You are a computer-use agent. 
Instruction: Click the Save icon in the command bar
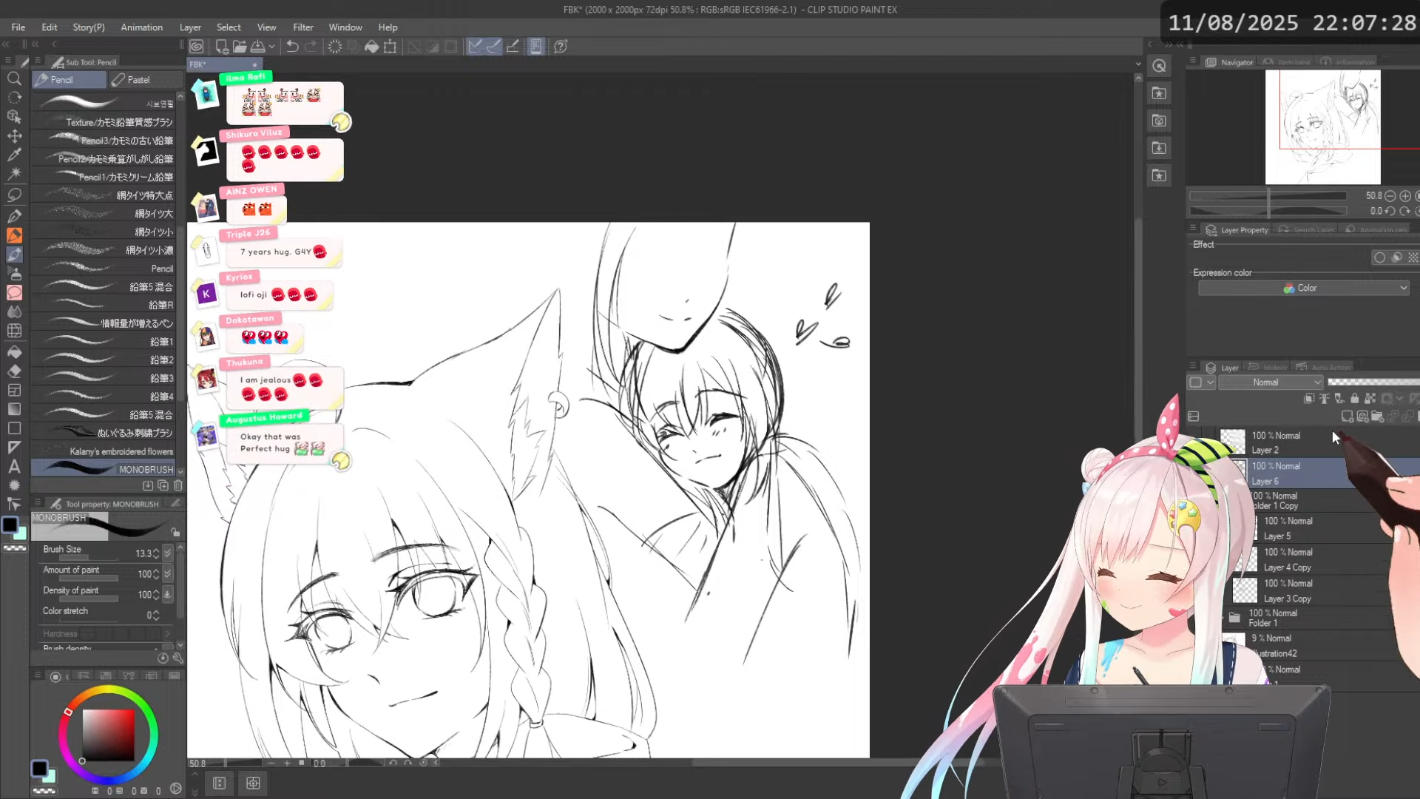pyautogui.click(x=258, y=46)
